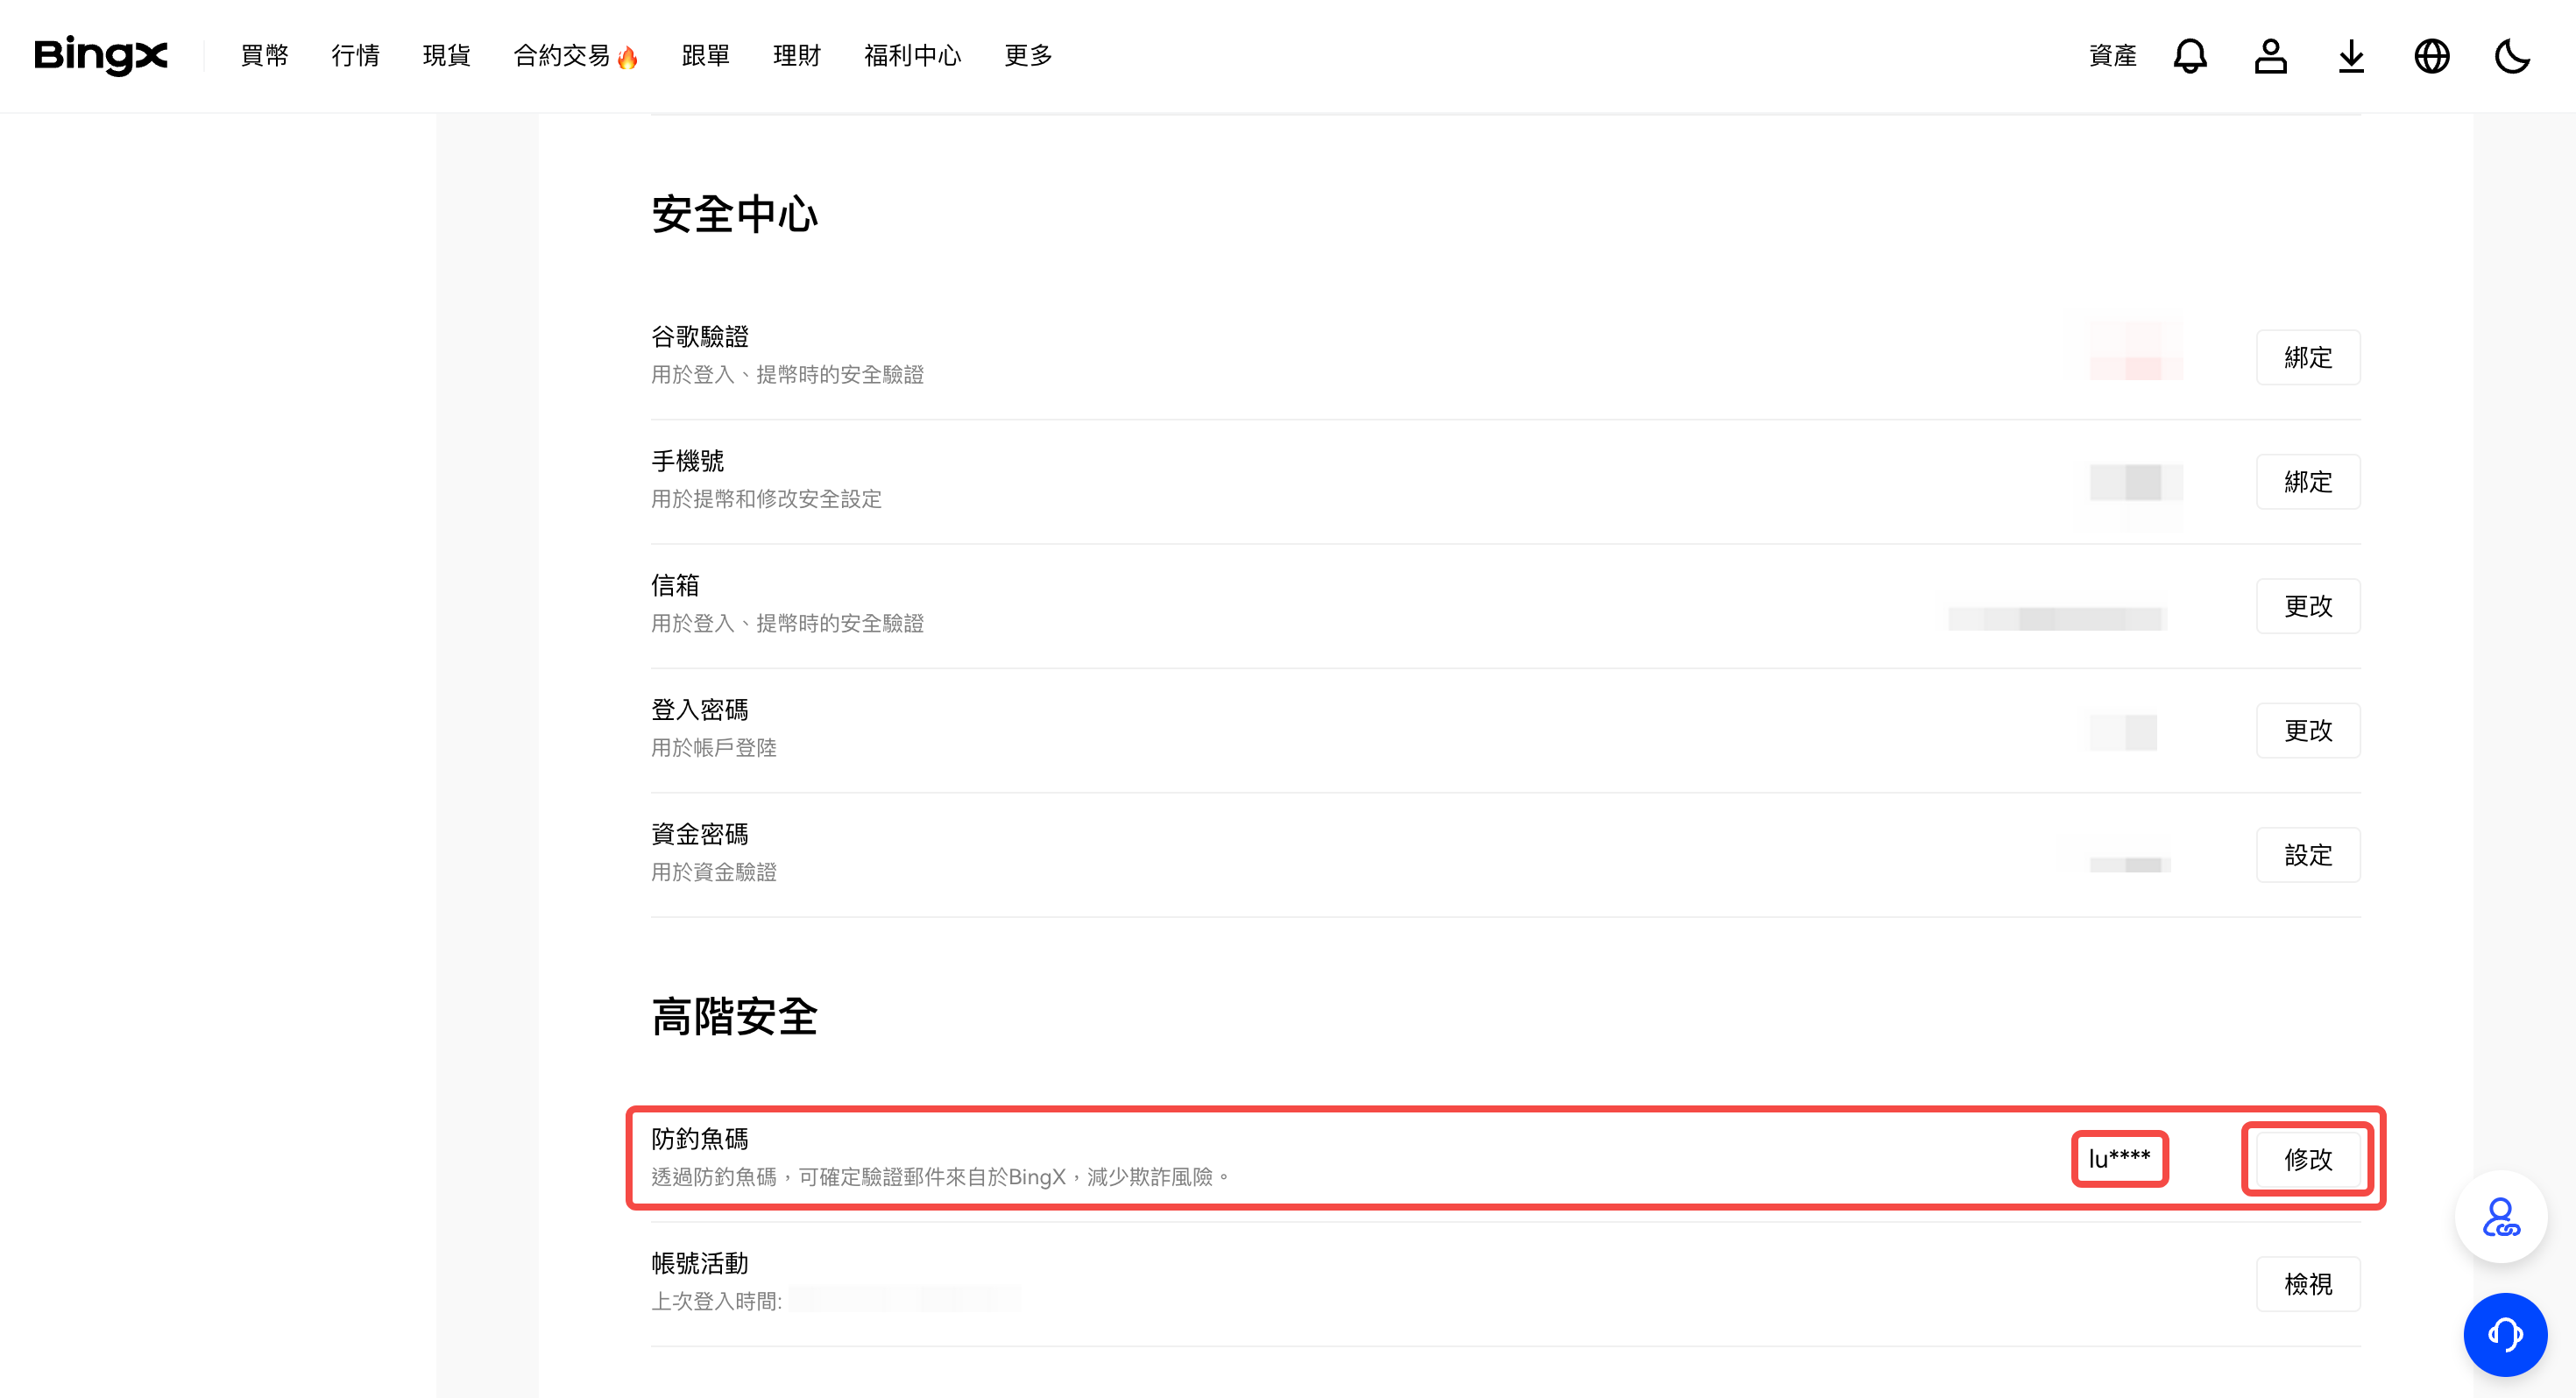The width and height of the screenshot is (2576, 1398).
Task: Click the floating referral link icon
Action: pos(2500,1216)
